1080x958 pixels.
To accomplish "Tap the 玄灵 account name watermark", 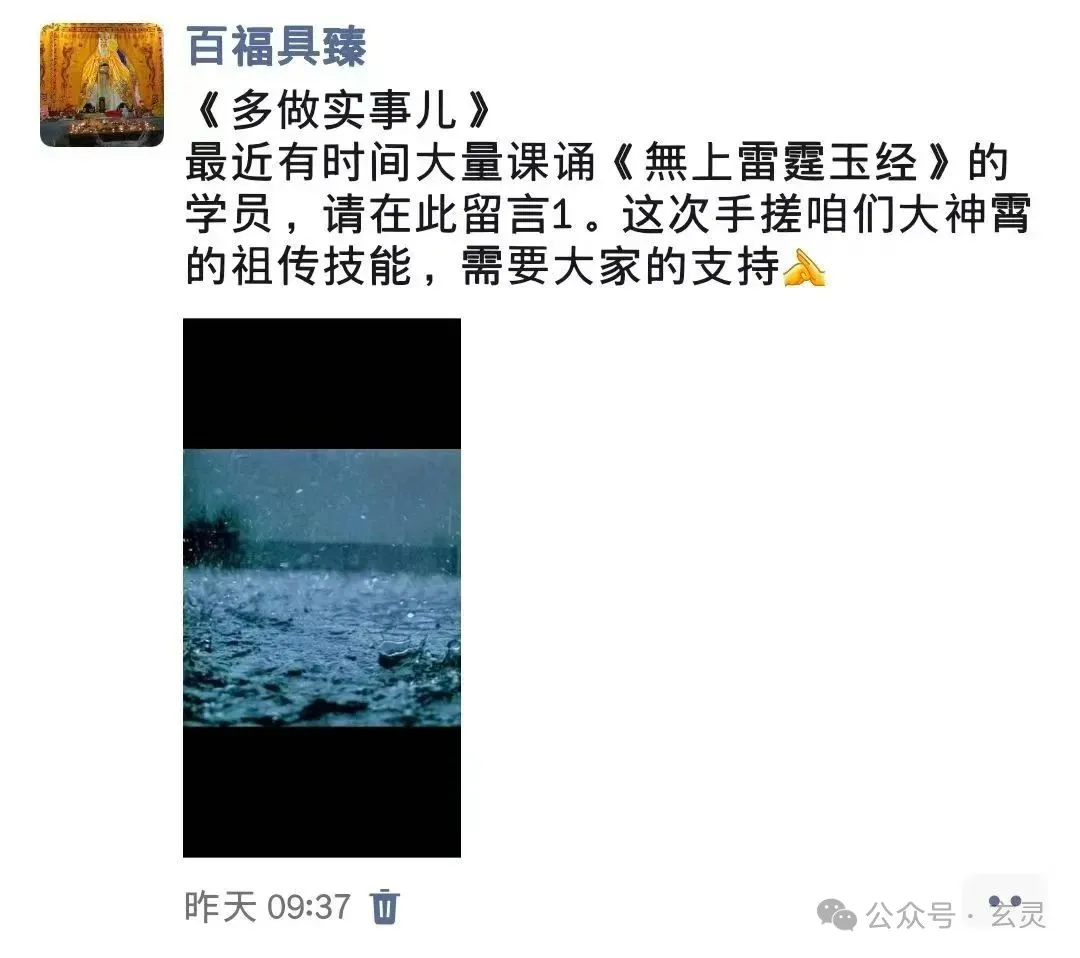I will click(1018, 915).
